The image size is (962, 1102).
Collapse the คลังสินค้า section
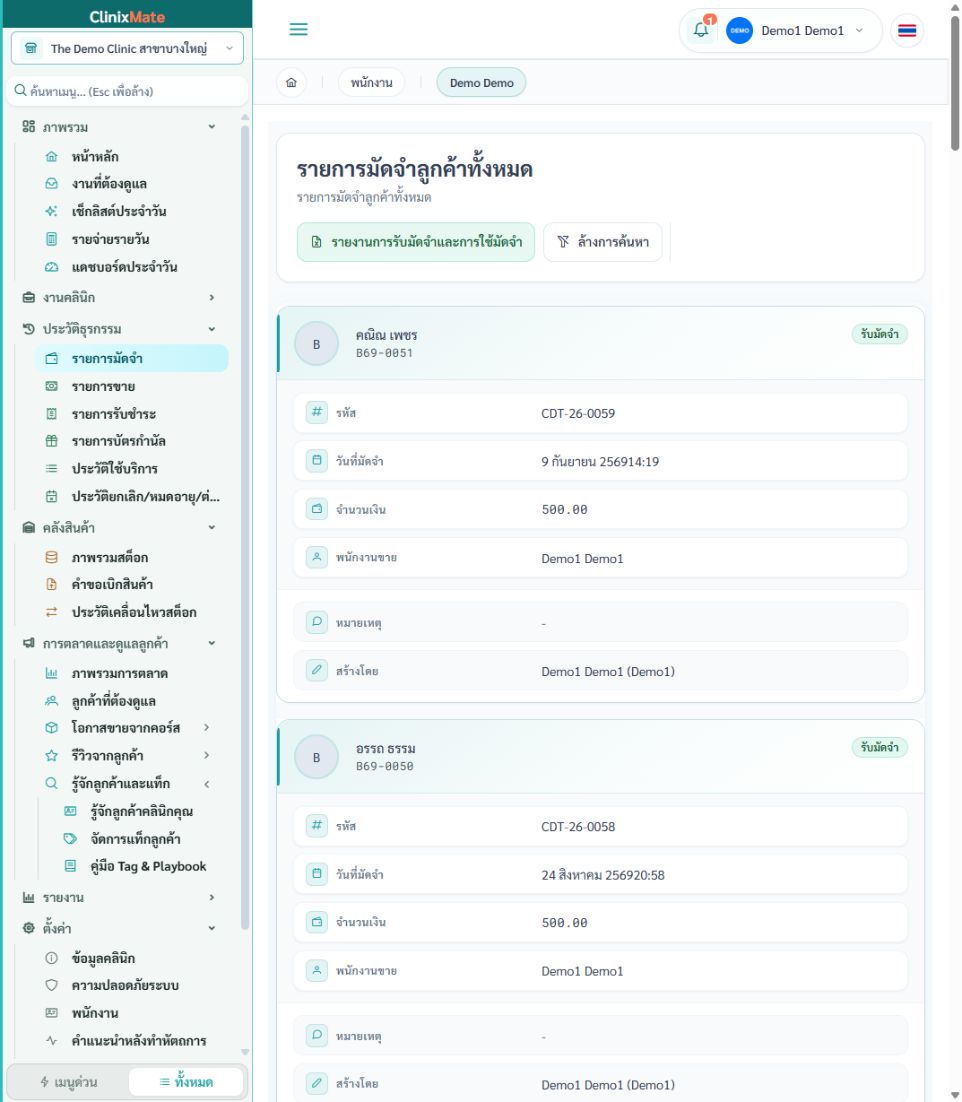212,527
